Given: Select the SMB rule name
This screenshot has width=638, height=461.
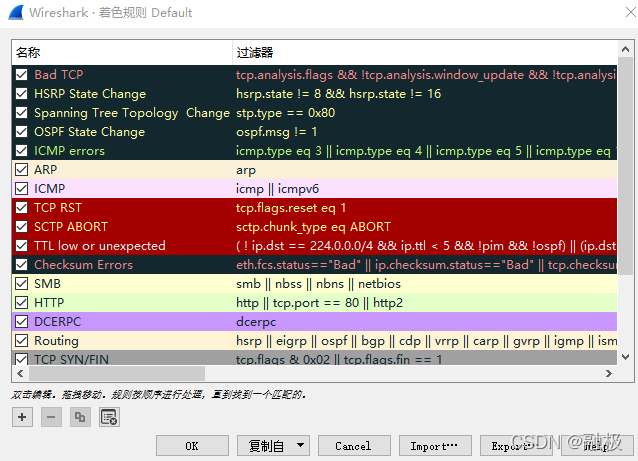Looking at the screenshot, I should (47, 284).
